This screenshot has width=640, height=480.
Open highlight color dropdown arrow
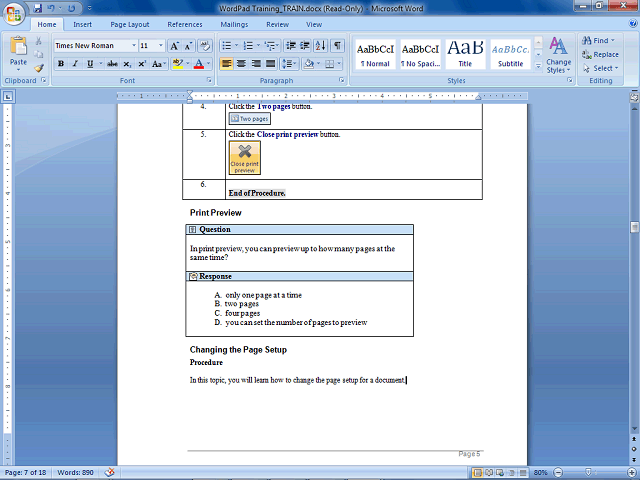point(188,64)
